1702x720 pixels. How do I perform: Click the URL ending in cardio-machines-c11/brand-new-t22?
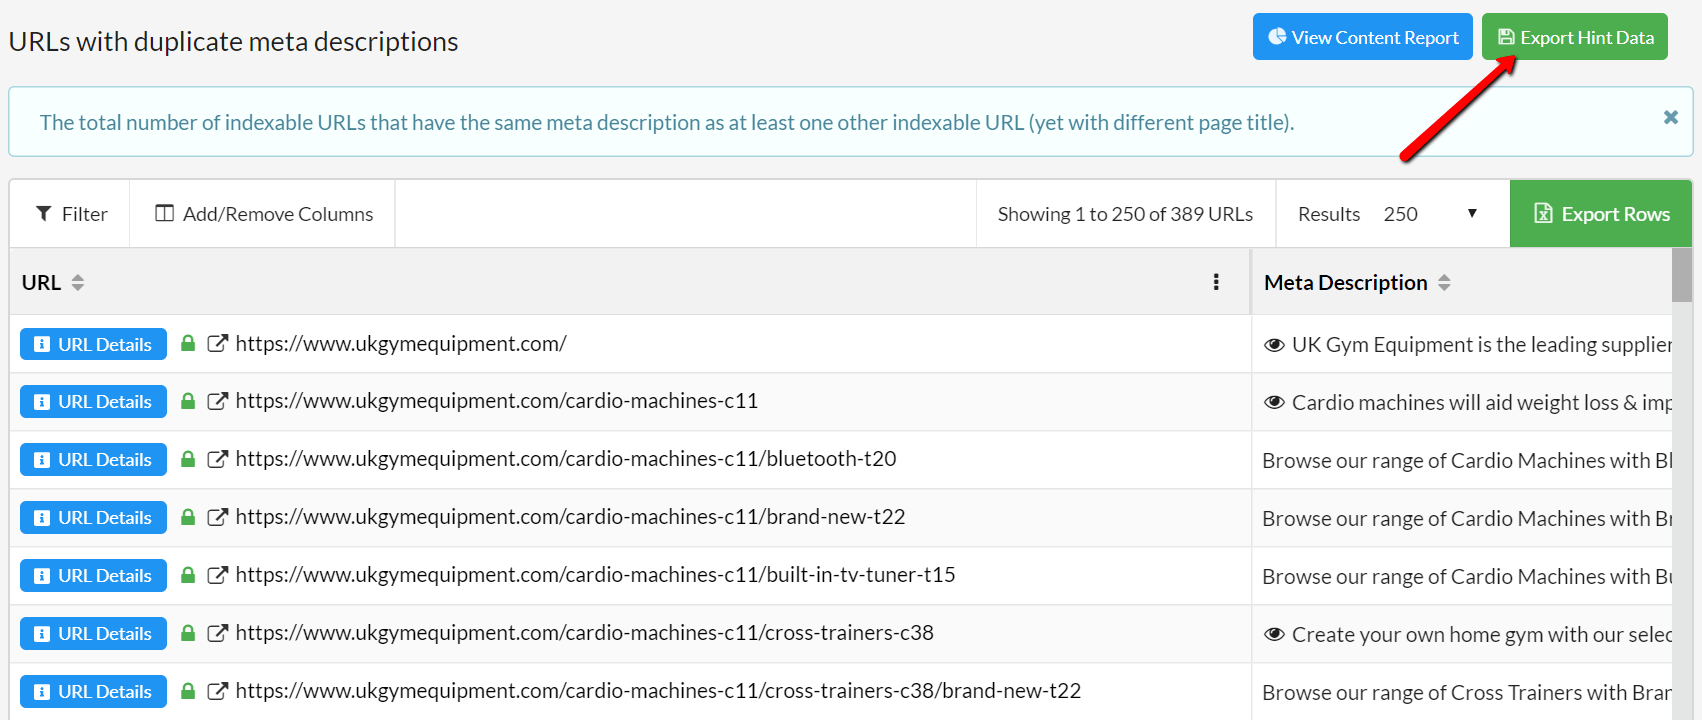point(570,517)
